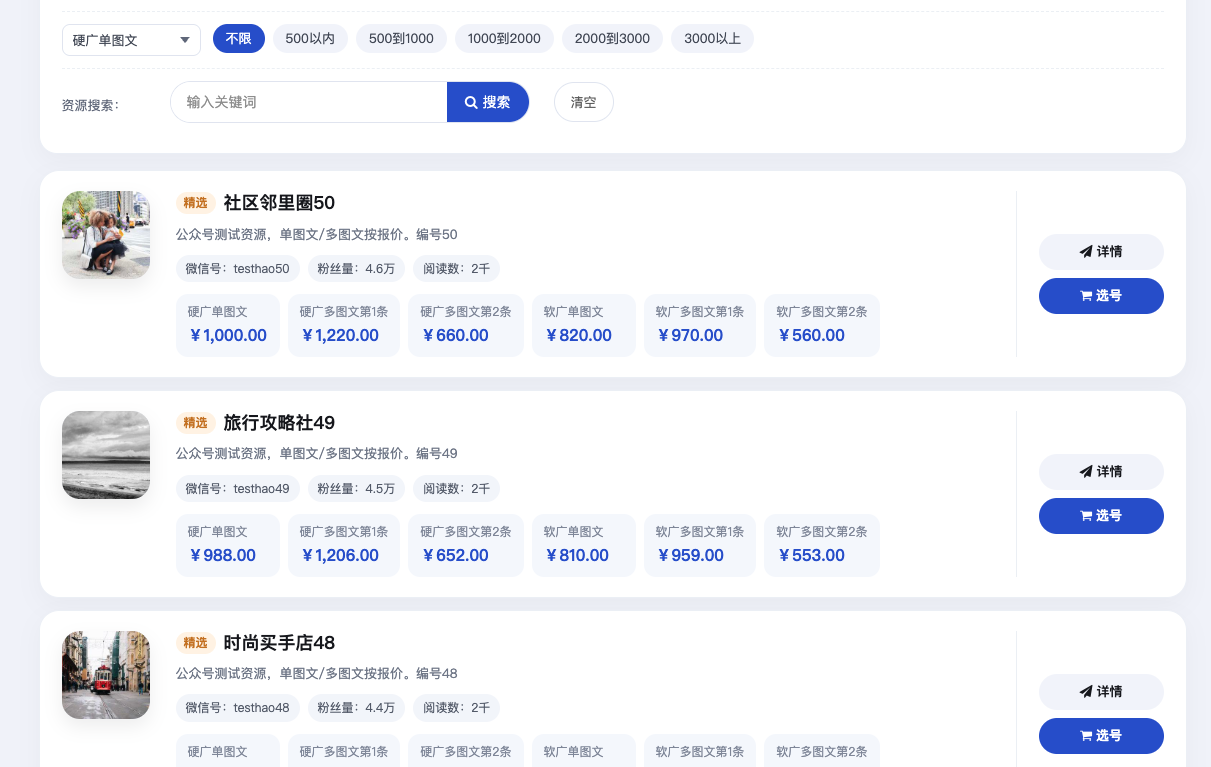1211x767 pixels.
Task: Click the ¥660.00 price box
Action: click(466, 325)
